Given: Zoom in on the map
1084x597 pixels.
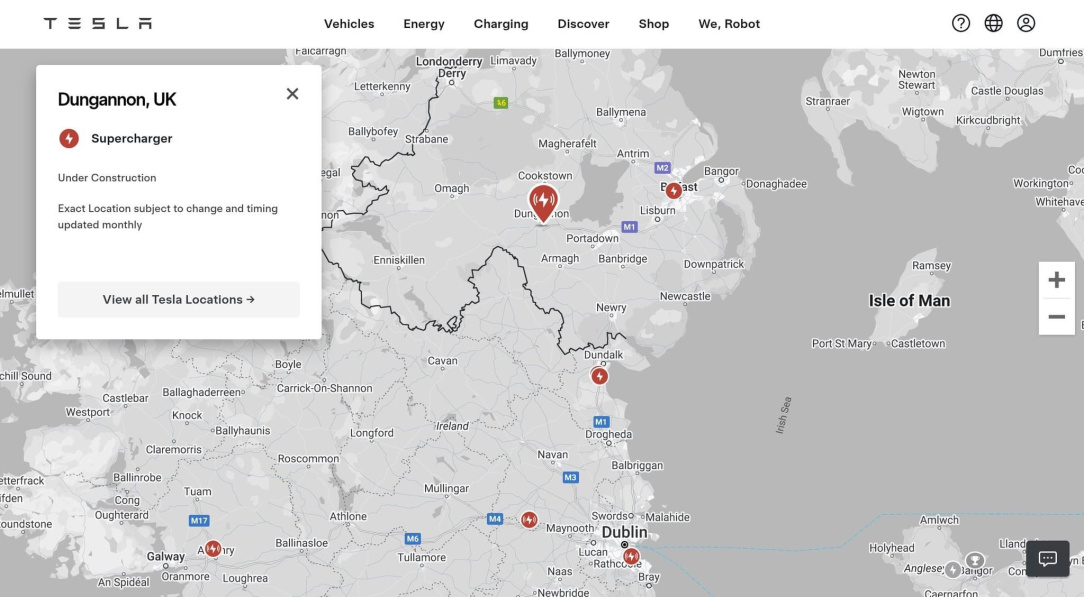Looking at the screenshot, I should pos(1056,280).
